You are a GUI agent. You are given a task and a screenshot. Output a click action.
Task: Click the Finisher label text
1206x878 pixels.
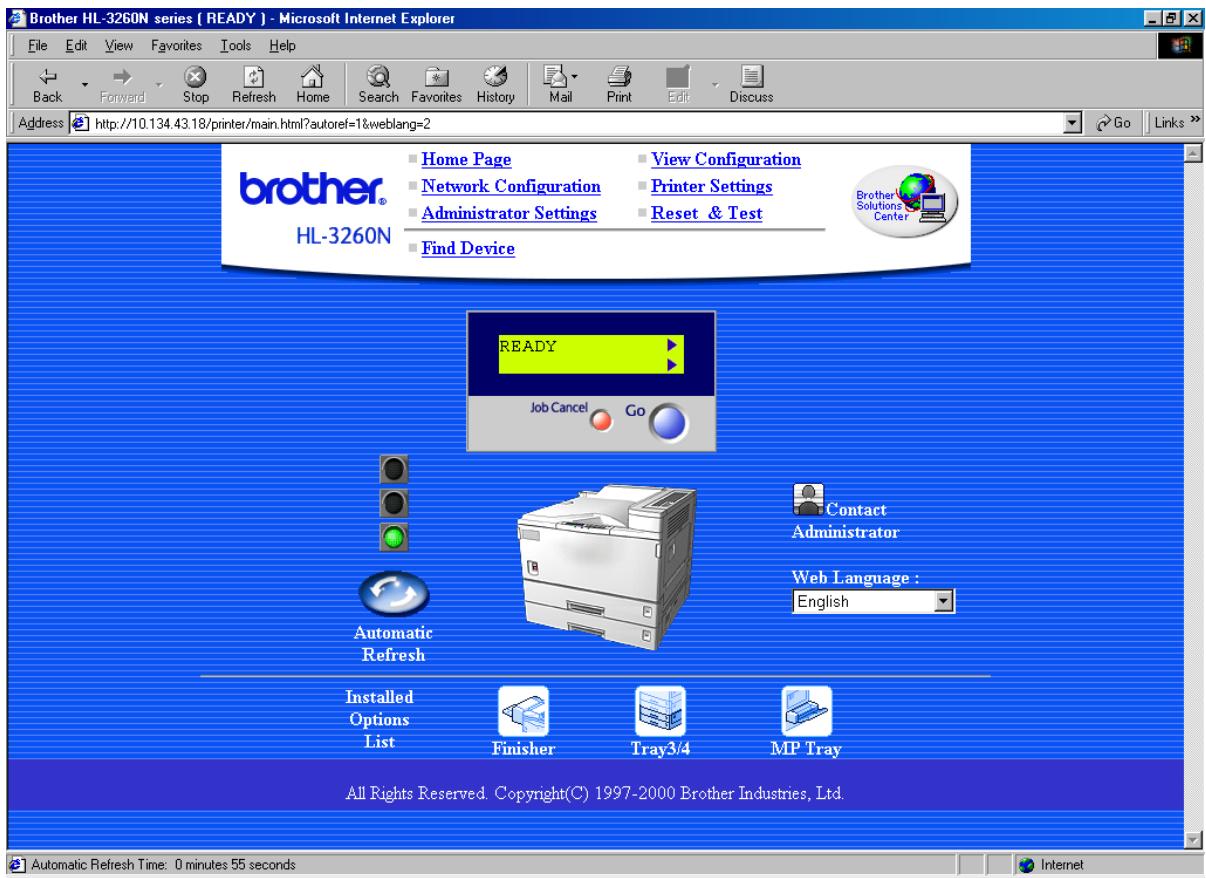(x=523, y=749)
